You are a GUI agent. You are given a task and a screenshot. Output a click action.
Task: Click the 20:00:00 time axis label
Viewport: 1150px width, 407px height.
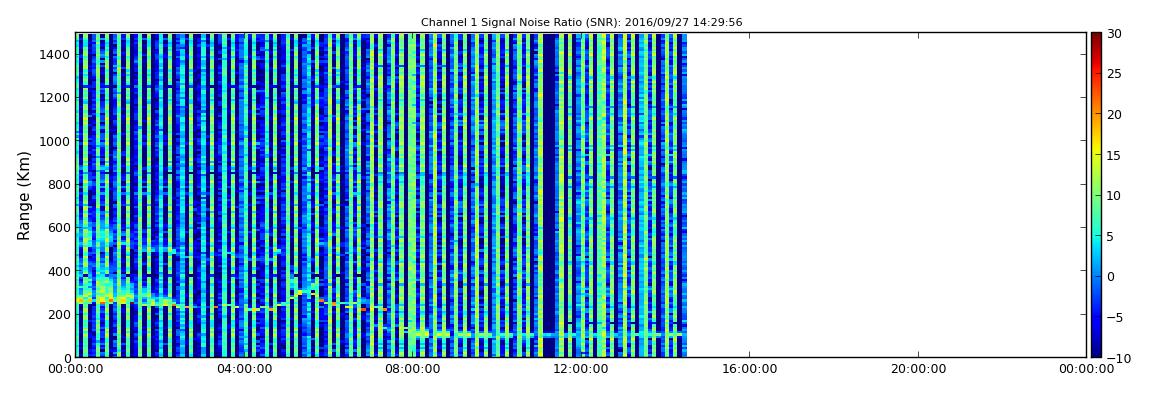tap(918, 370)
